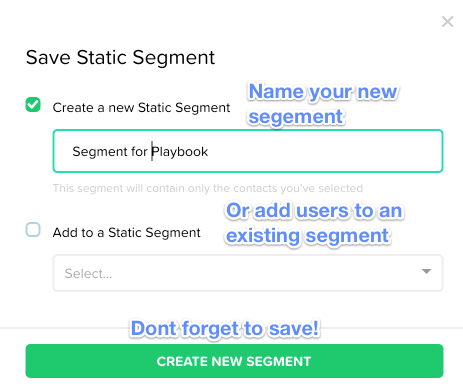This screenshot has height=389, width=463.
Task: Click the word for in the name field
Action: [x=139, y=152]
